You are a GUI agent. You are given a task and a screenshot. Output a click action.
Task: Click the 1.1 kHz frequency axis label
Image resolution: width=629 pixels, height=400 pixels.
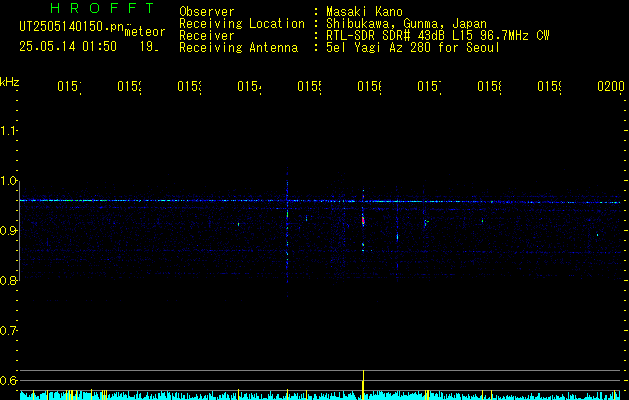point(8,130)
